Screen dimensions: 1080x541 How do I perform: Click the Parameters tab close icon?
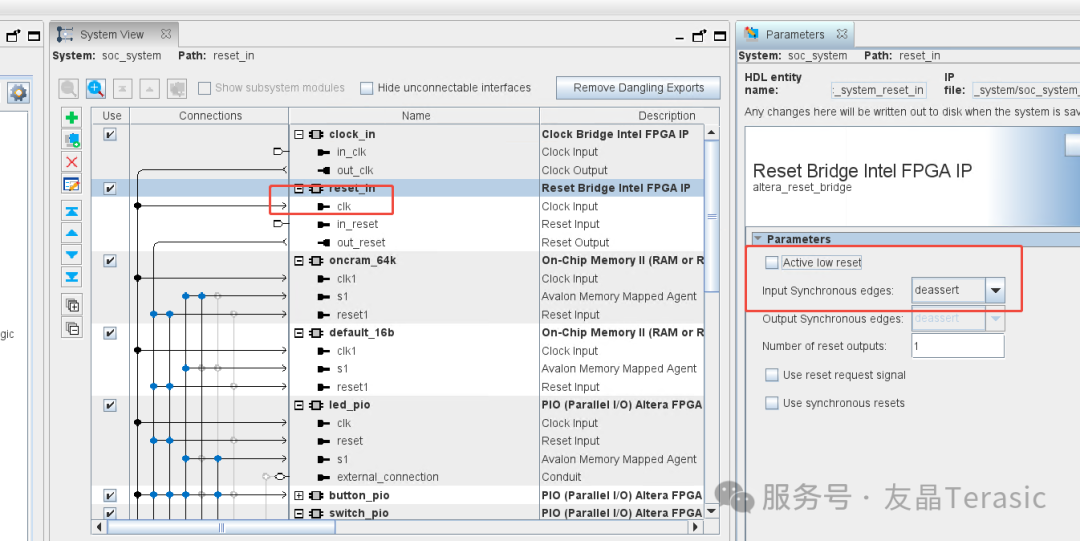click(x=842, y=34)
